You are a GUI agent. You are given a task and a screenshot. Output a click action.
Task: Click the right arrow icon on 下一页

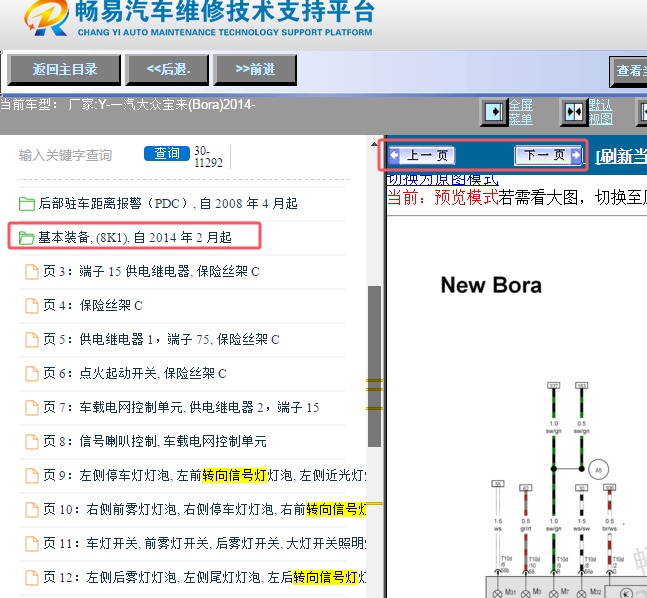point(576,155)
